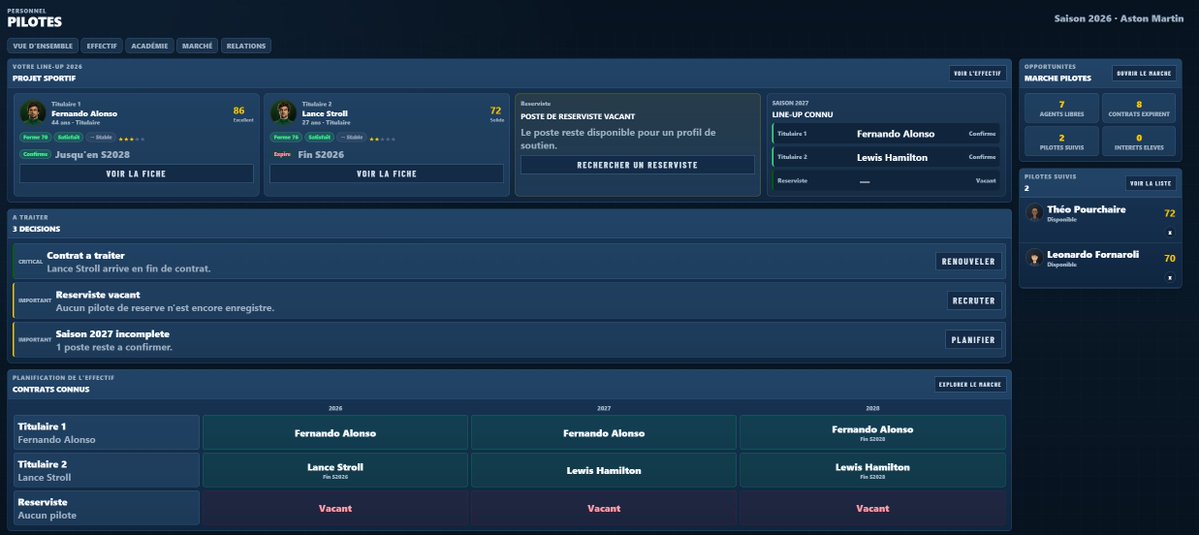The image size is (1199, 535).
Task: Open Théo Pourchaire's name
Action: [1086, 209]
